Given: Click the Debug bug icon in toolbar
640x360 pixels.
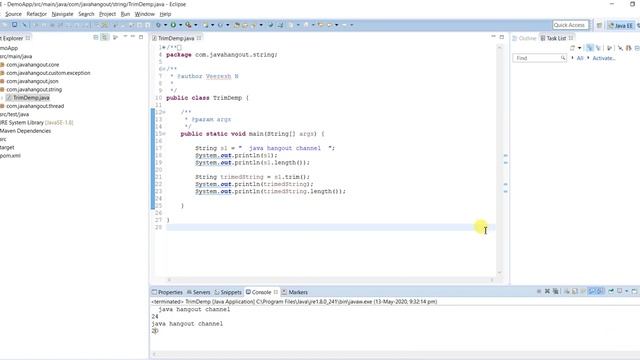Looking at the screenshot, I should [158, 25].
